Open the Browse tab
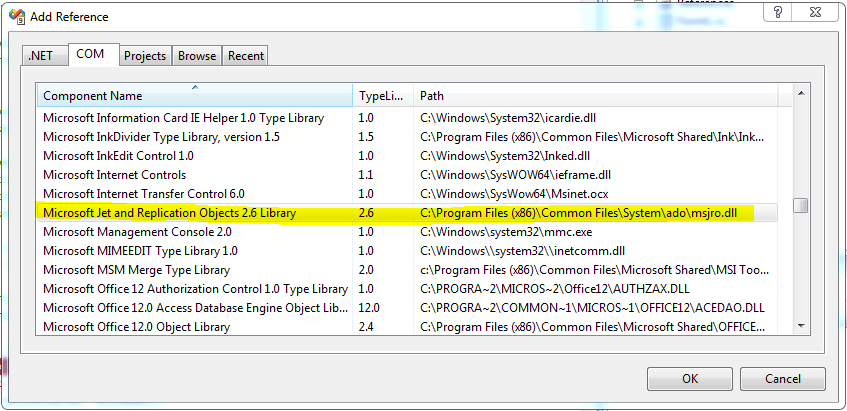Screen dimensions: 847x411 click(197, 56)
